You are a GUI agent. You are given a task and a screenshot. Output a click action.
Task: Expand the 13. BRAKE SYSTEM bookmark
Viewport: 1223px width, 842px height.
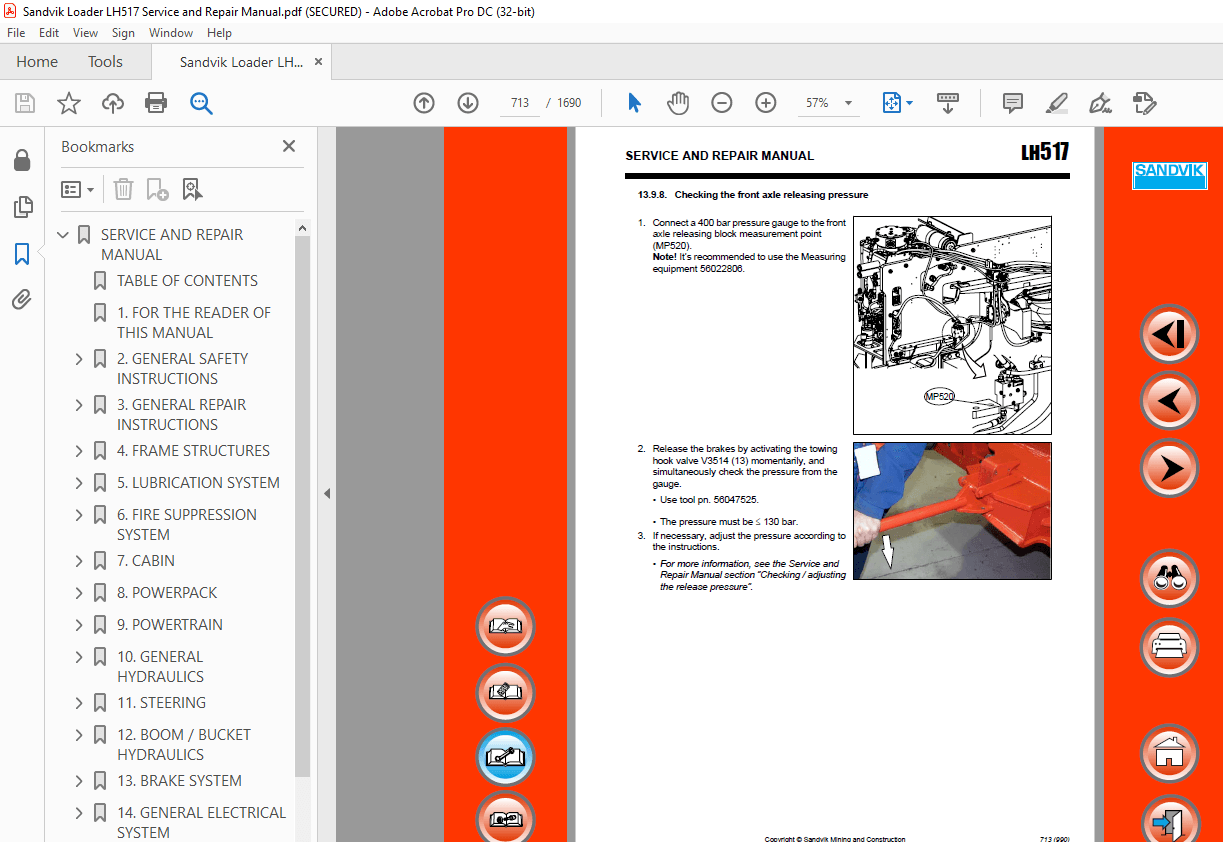pyautogui.click(x=79, y=780)
